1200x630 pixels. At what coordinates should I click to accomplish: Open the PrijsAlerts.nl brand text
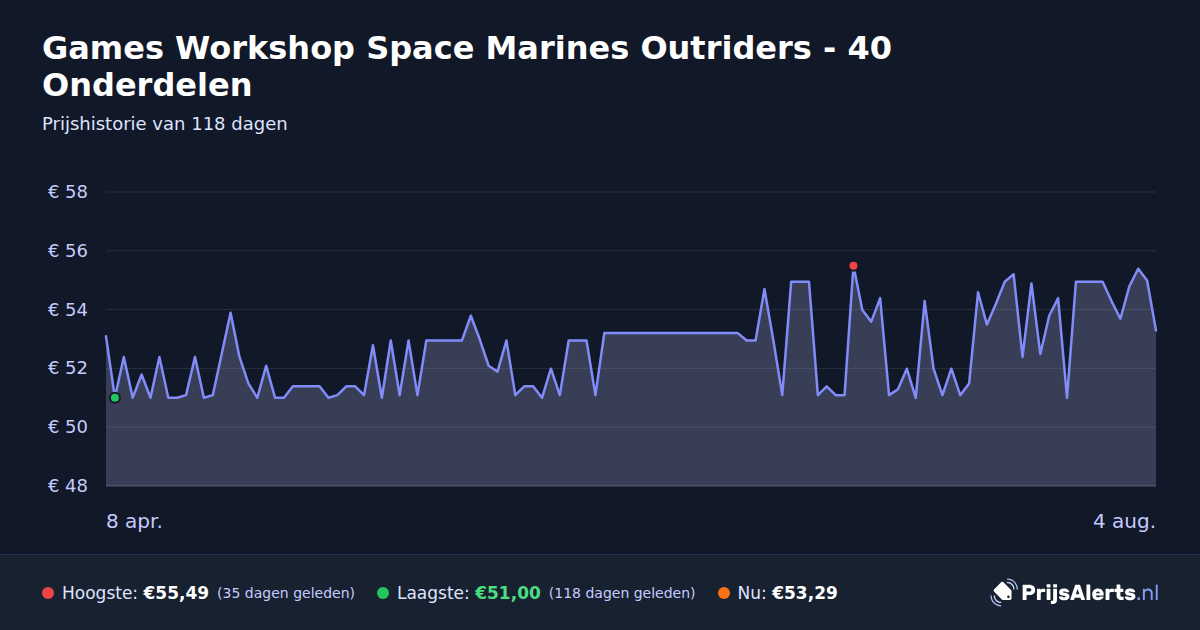pos(1090,592)
